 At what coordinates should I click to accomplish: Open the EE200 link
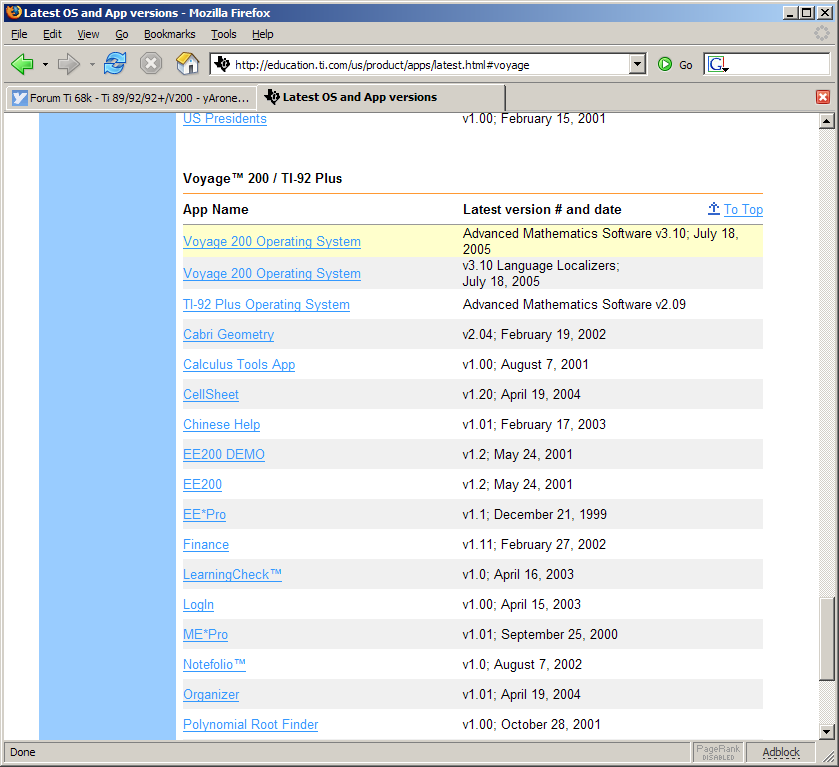point(202,484)
